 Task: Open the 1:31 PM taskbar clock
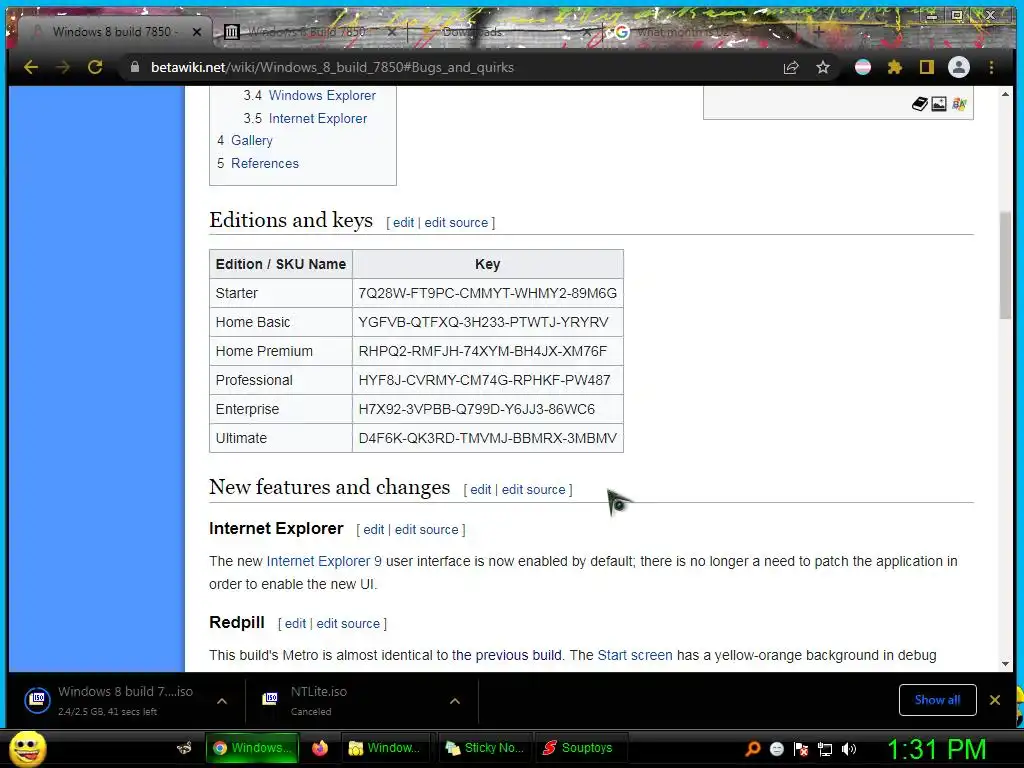(x=936, y=749)
